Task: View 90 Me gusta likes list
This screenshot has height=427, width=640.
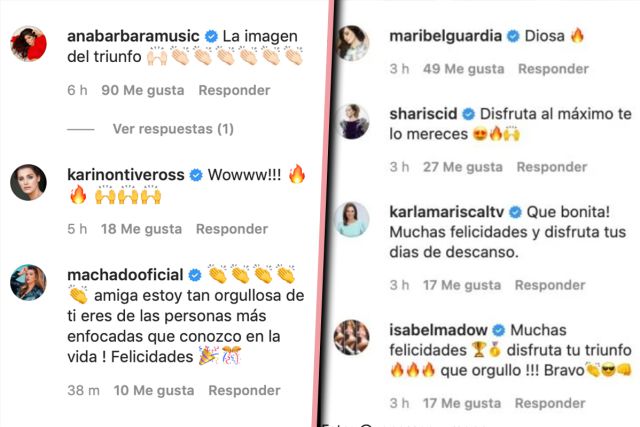Action: click(x=143, y=90)
